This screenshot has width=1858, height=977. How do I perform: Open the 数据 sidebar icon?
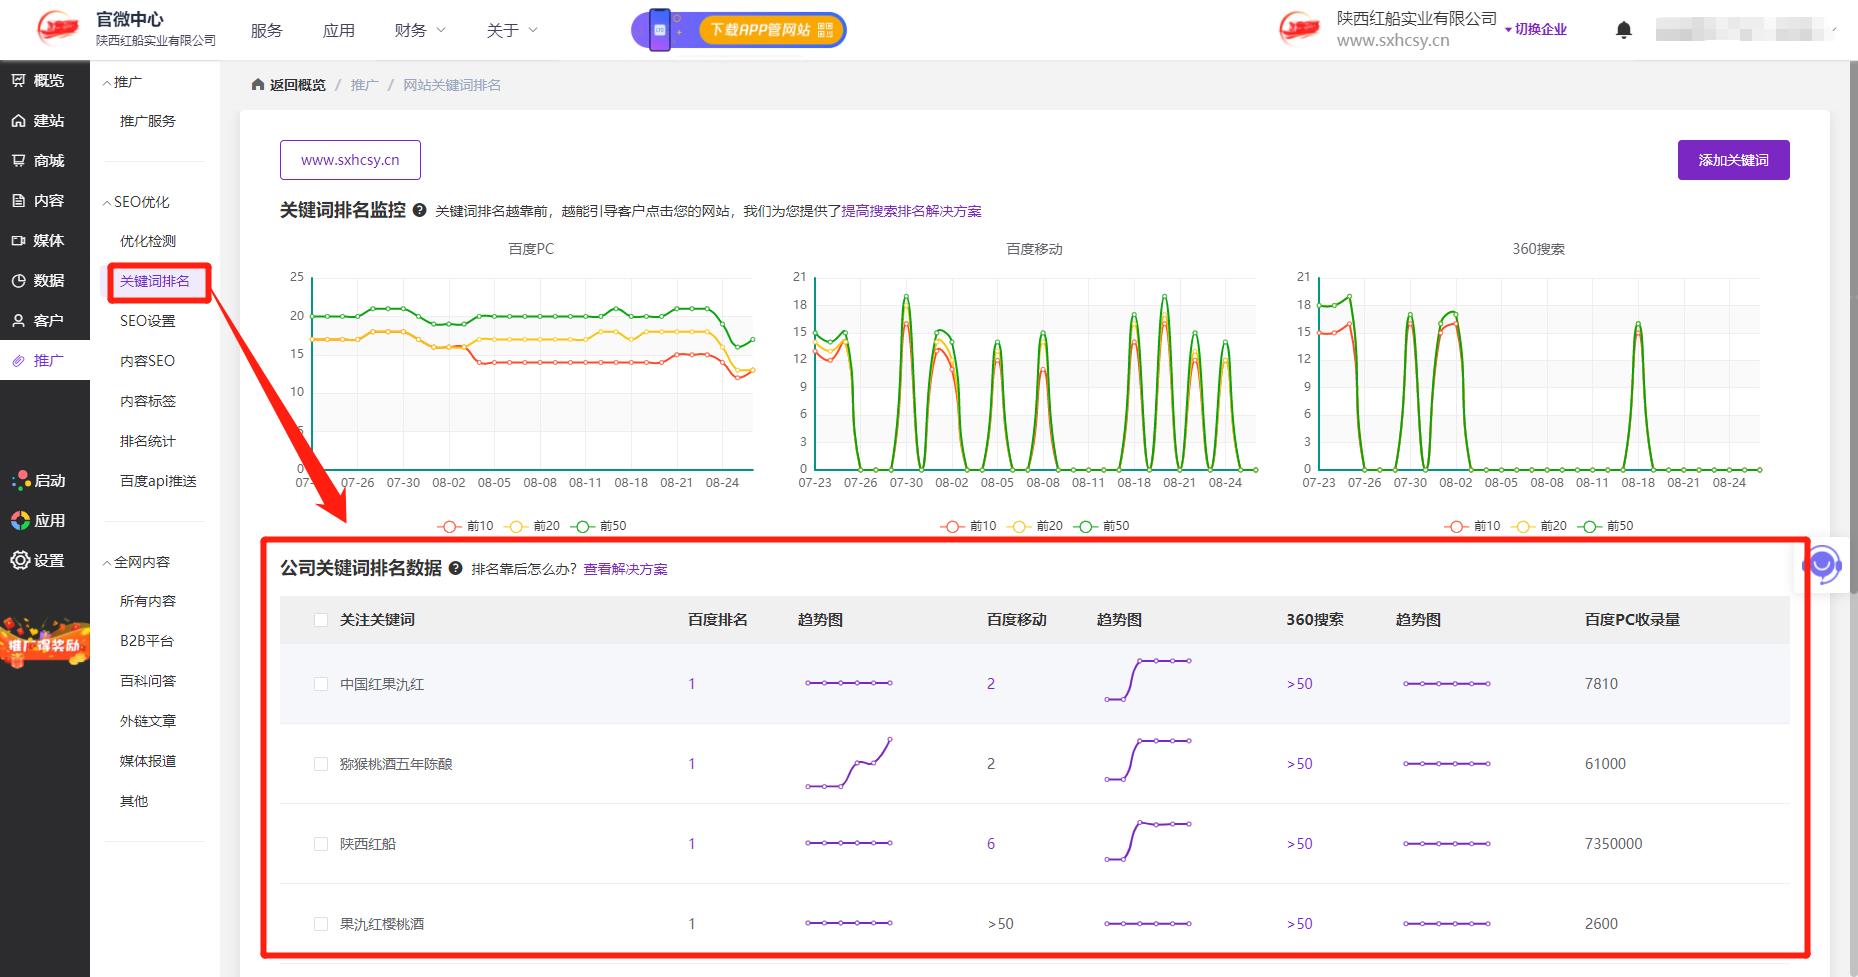(37, 280)
